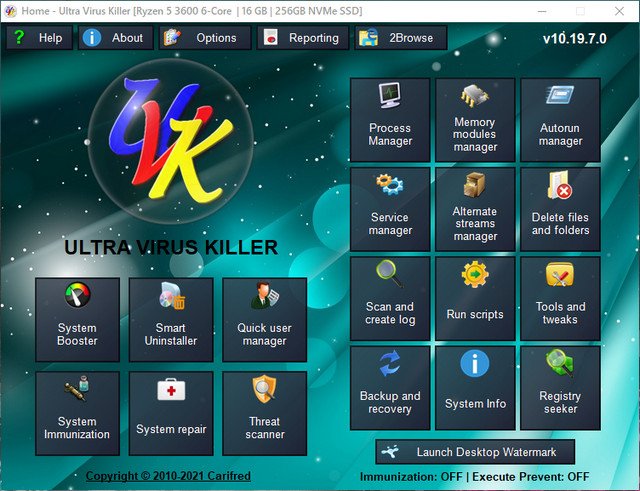
Task: Open the Autorun manager
Action: point(560,119)
